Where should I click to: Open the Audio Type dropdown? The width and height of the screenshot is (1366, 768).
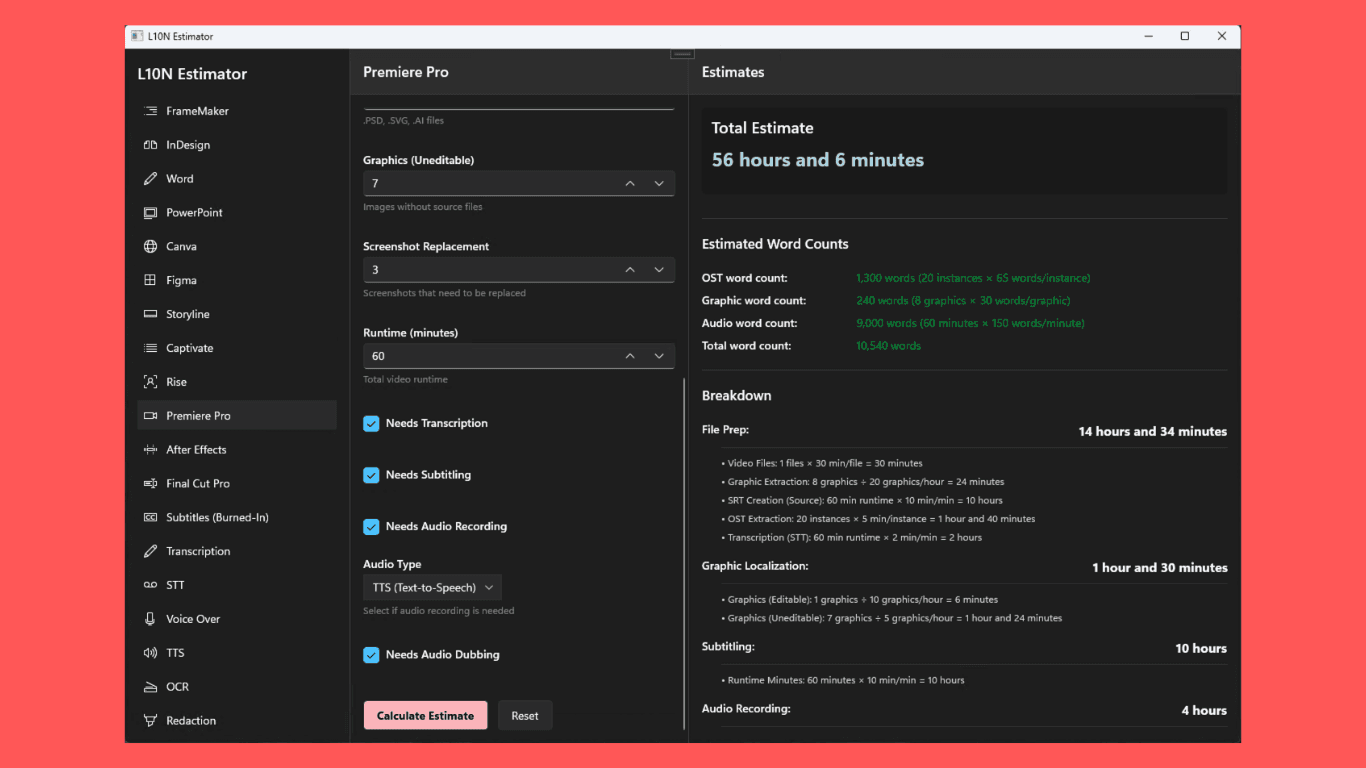point(432,587)
